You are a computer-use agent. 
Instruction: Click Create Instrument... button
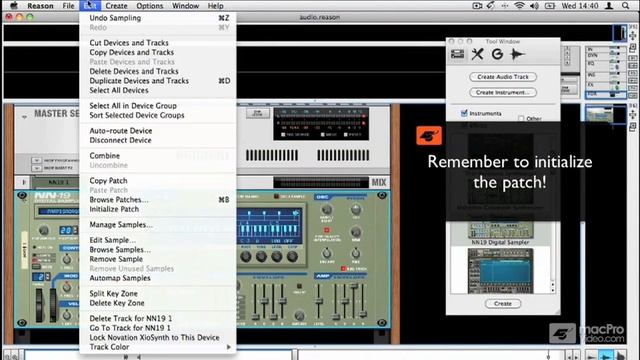503,92
